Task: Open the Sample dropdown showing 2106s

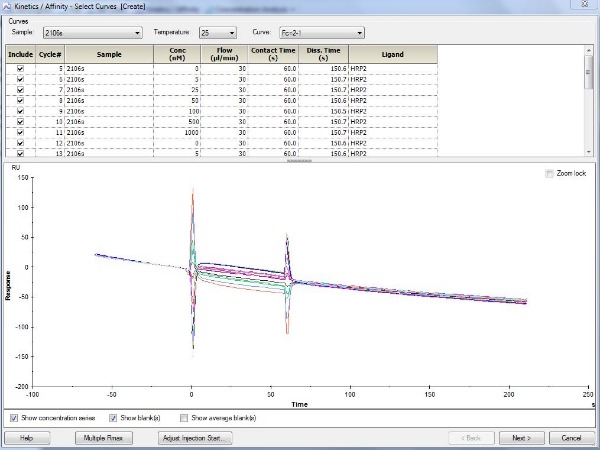Action: point(93,33)
